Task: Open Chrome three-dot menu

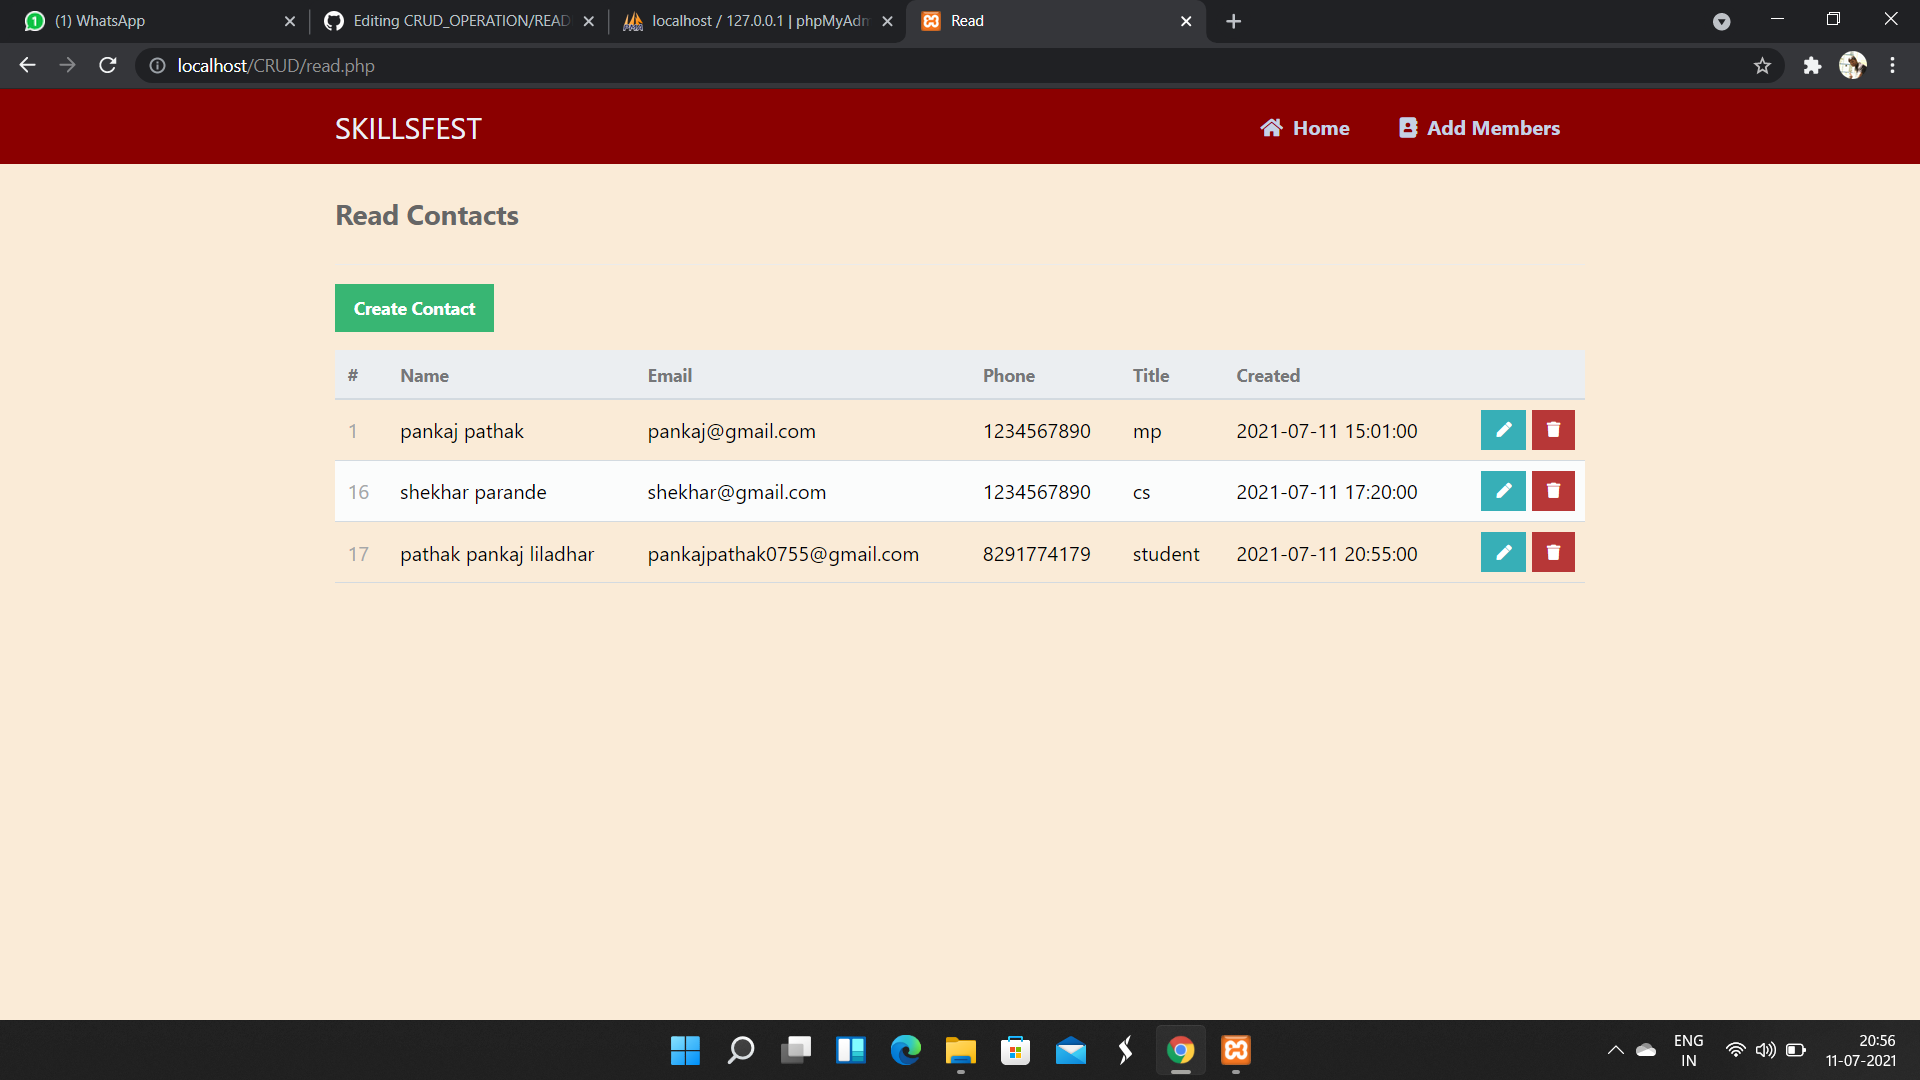Action: tap(1892, 66)
